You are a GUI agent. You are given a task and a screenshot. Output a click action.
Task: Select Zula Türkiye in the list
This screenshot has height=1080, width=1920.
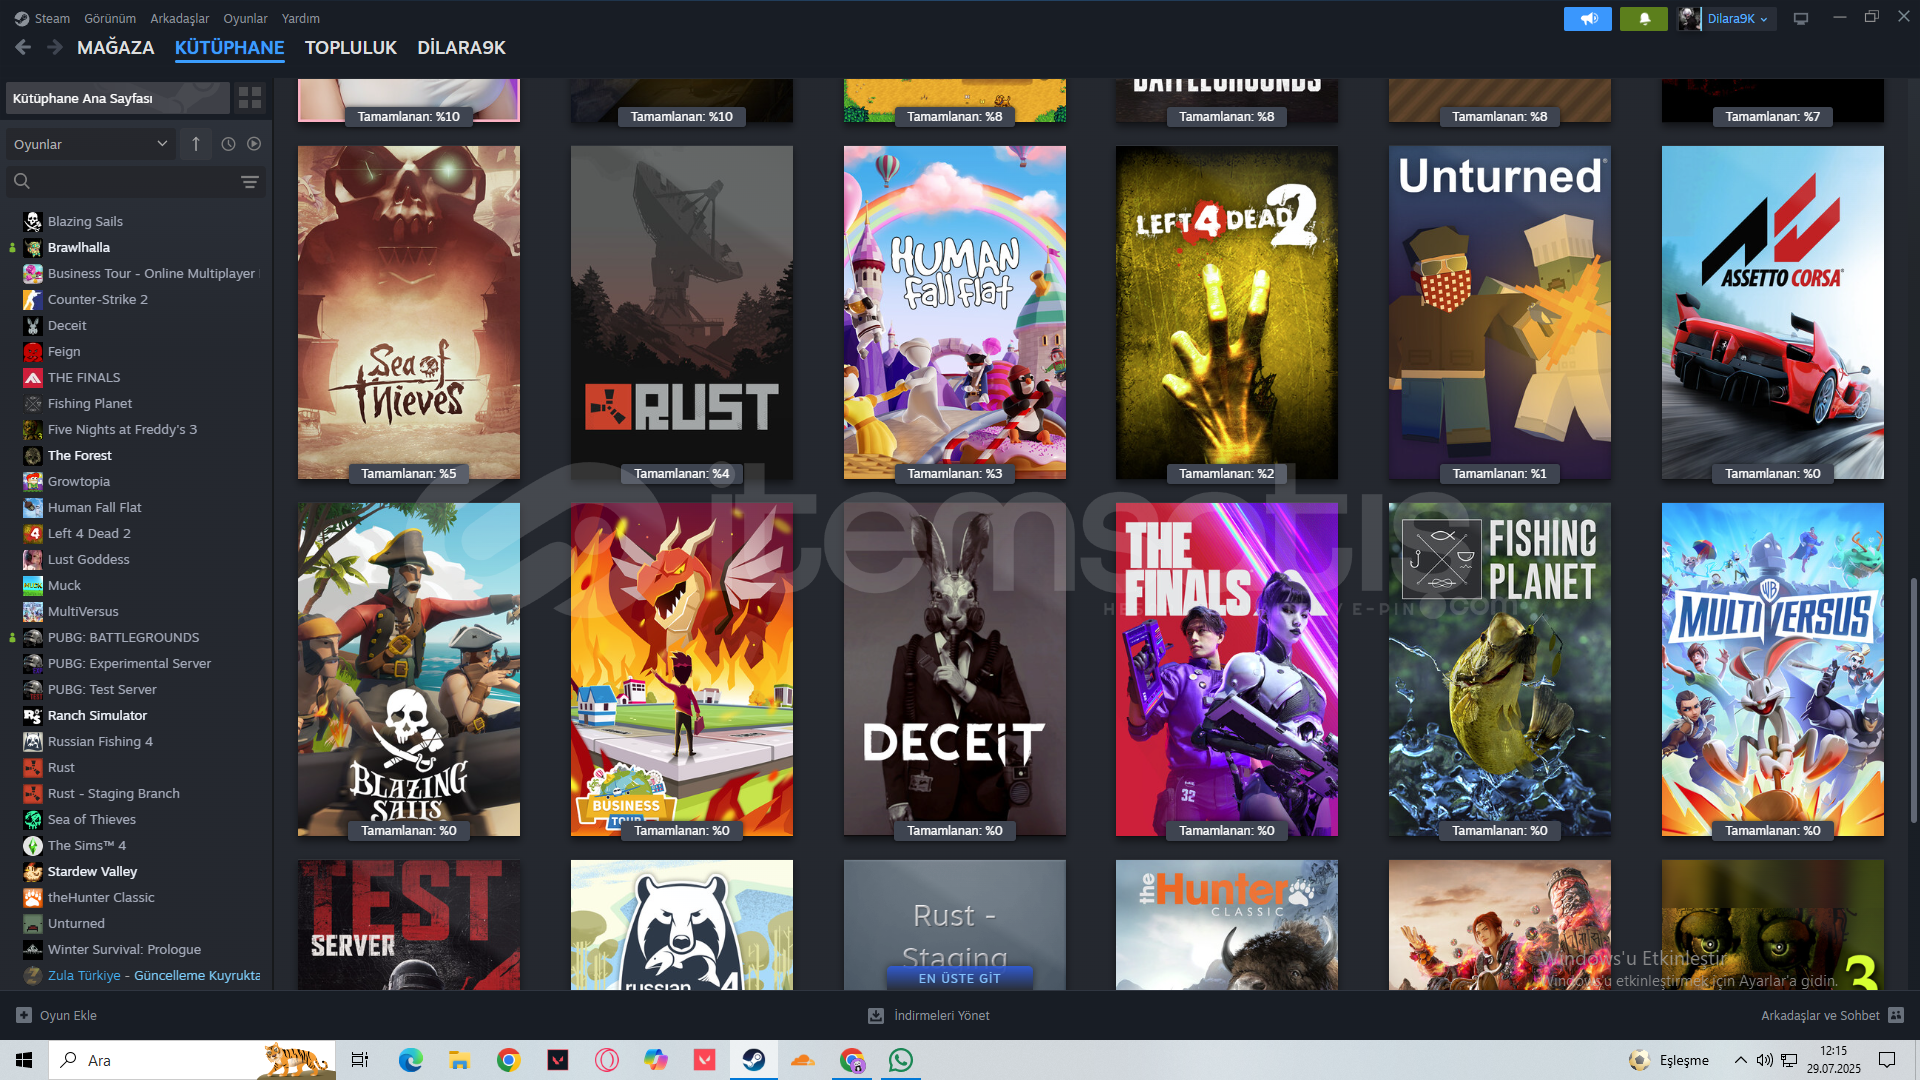tap(140, 975)
